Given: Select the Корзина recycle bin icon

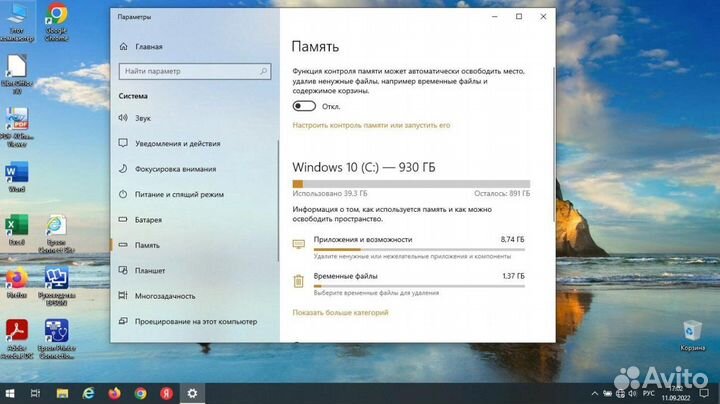Looking at the screenshot, I should [692, 336].
